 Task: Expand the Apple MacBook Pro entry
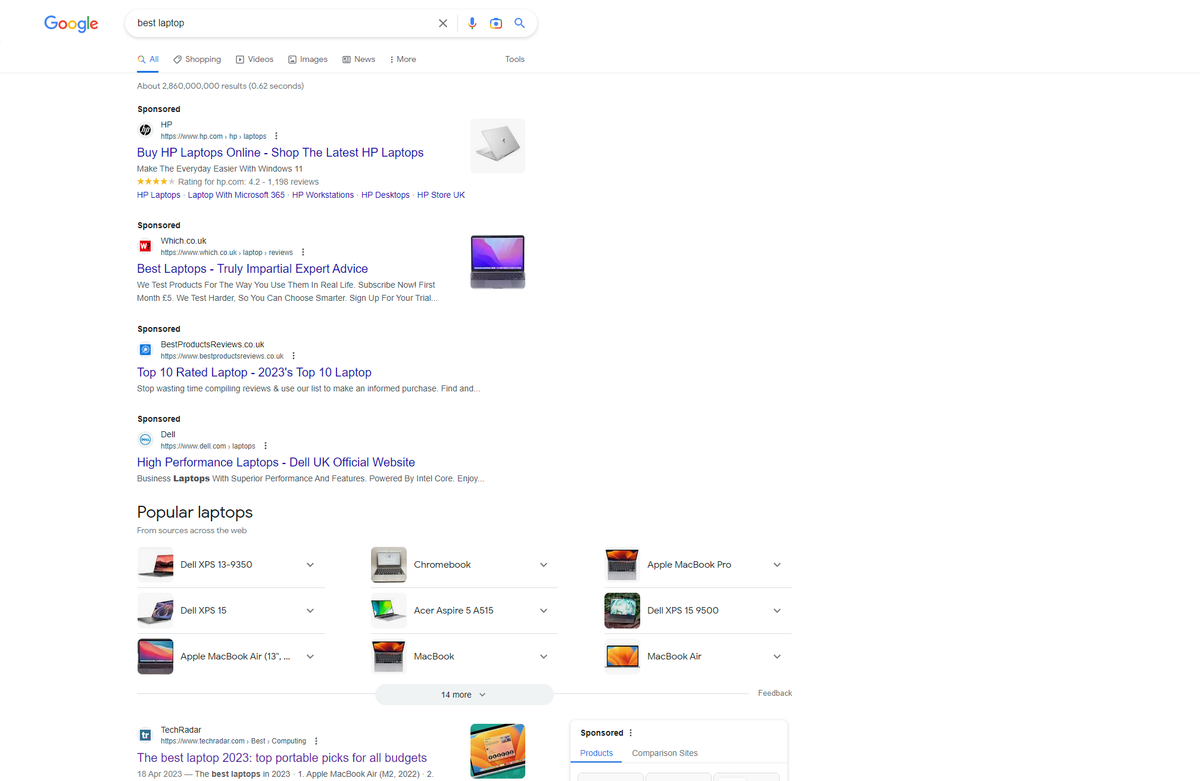pos(777,564)
